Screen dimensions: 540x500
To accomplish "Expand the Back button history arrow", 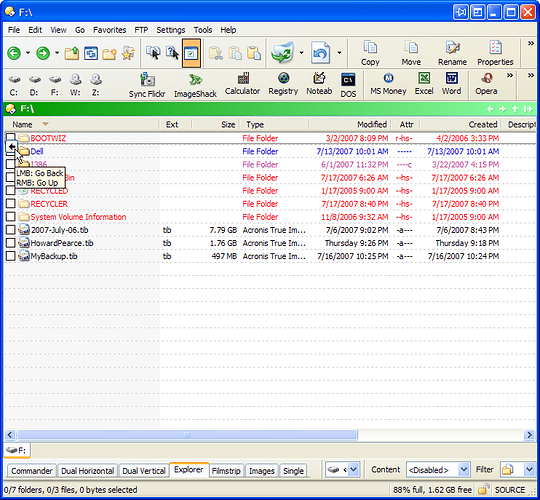I will click(28, 53).
